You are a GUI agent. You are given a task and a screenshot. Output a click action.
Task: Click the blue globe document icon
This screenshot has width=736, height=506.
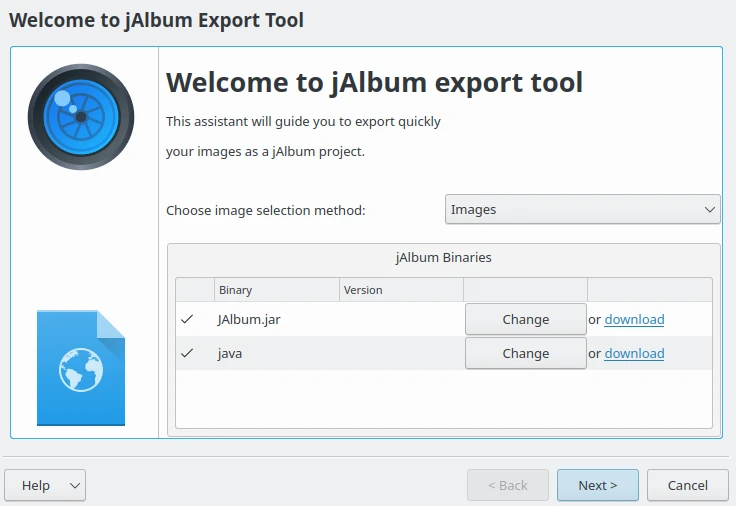81,368
